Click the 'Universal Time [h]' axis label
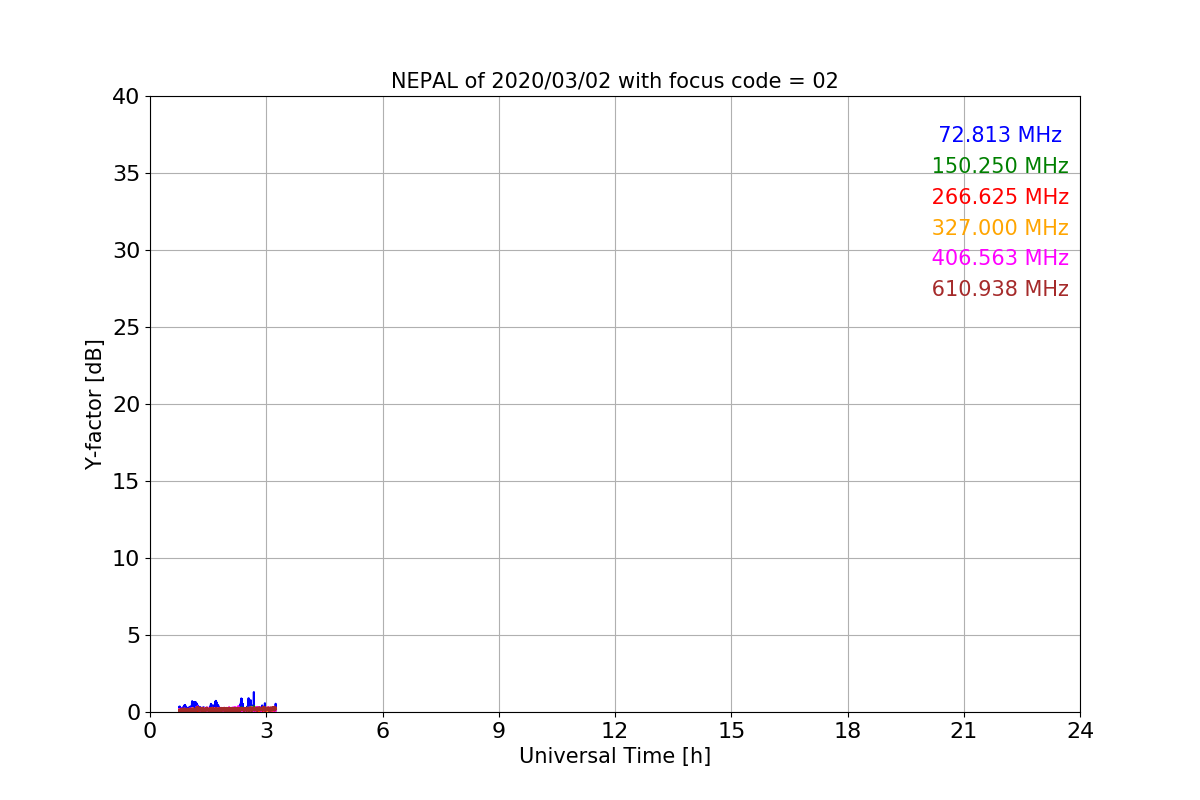The image size is (1200, 800). tap(615, 756)
